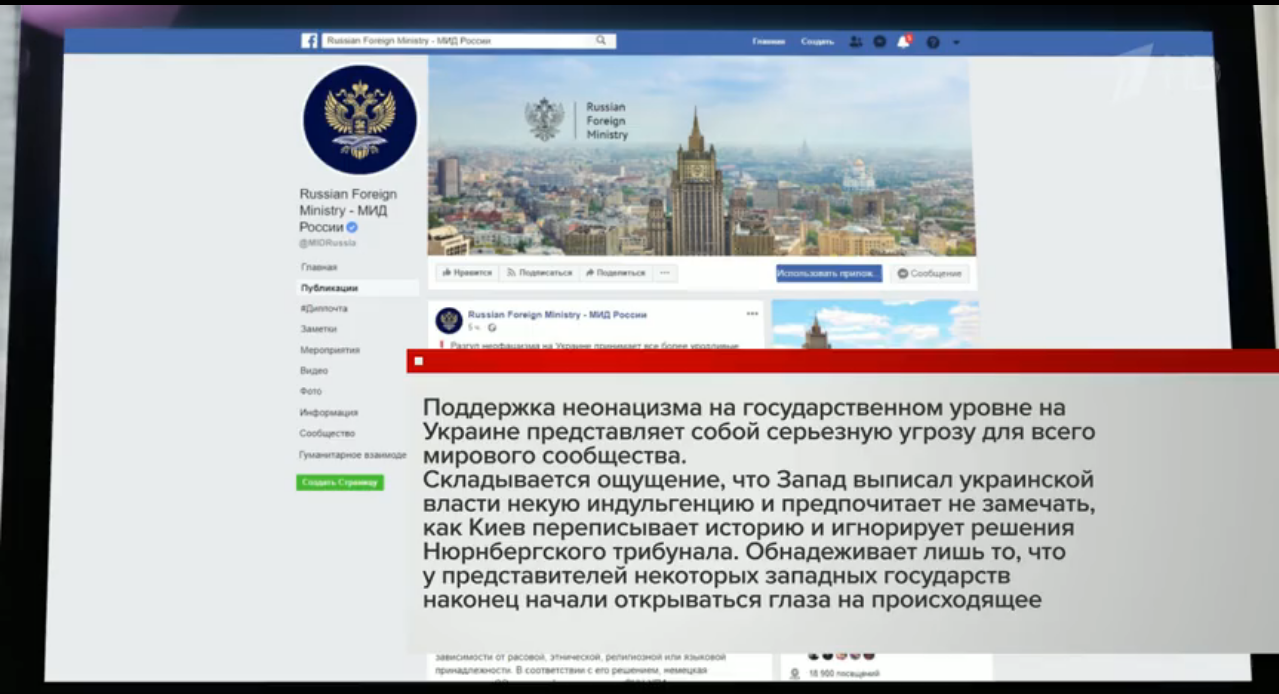Viewport: 1279px width, 694px height.
Task: Click Использовать приложение button
Action: (x=829, y=273)
